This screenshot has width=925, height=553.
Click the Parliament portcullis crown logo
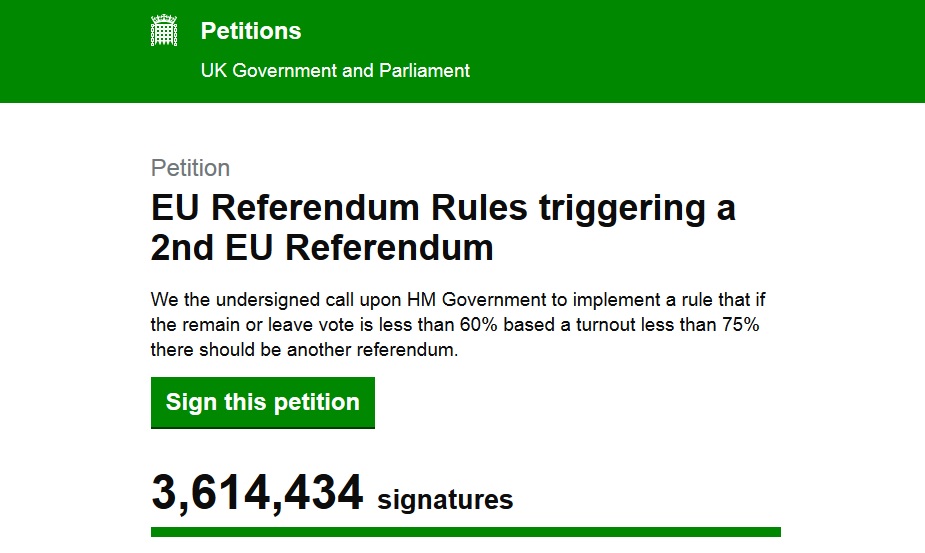164,30
